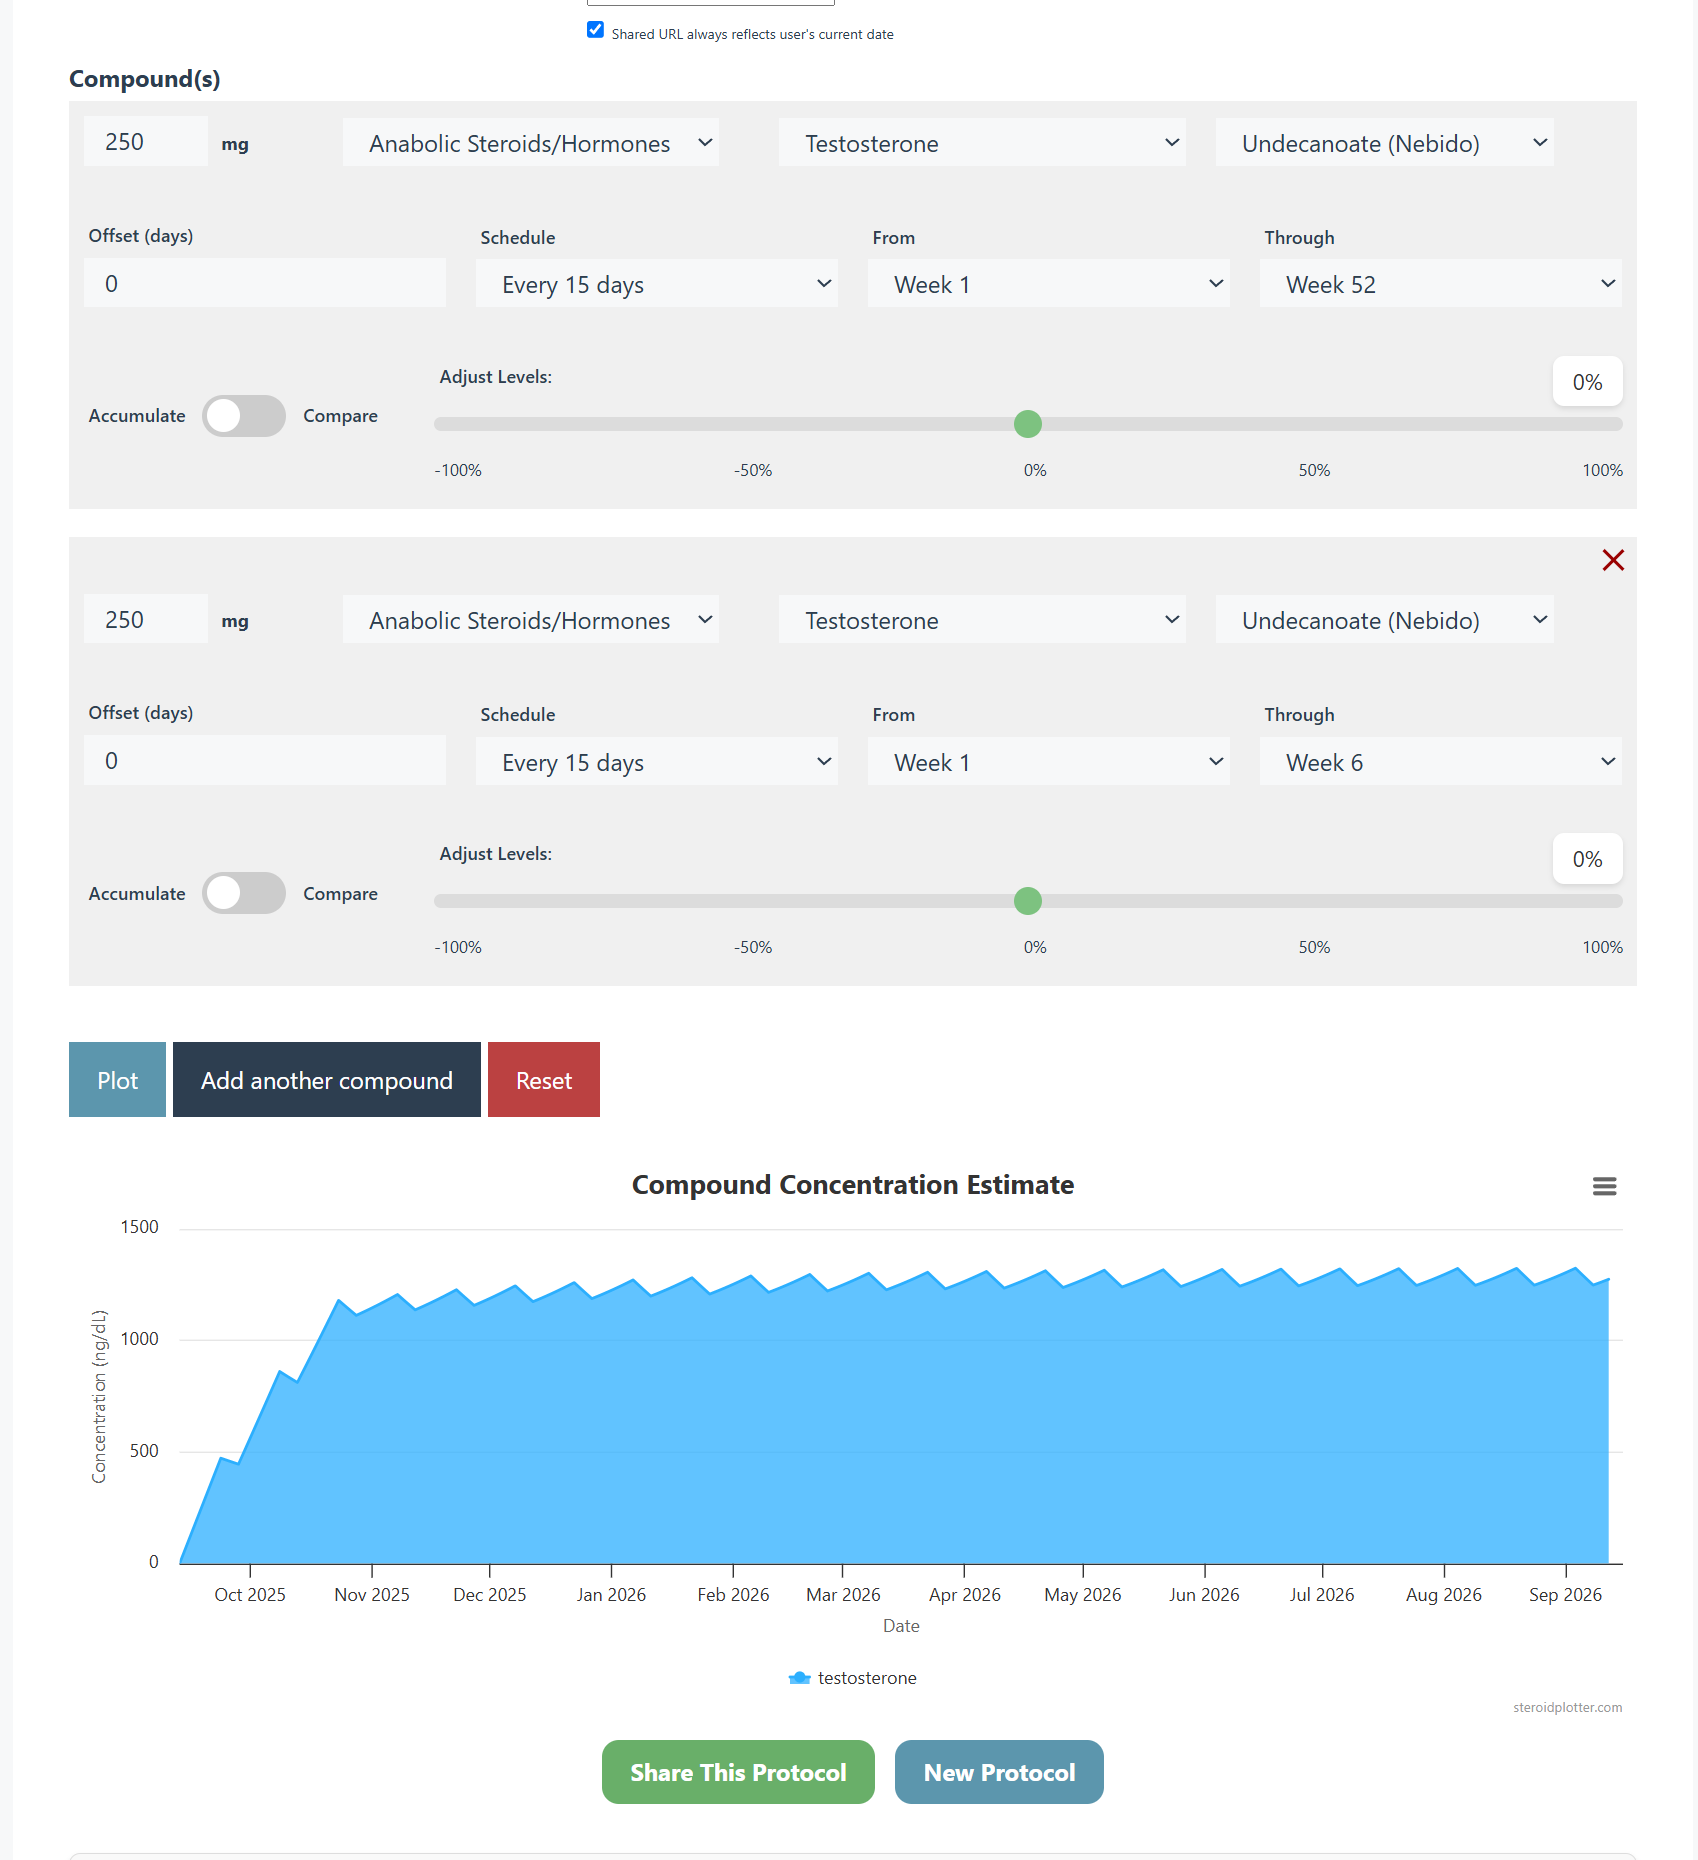Screen dimensions: 1698x1860
Task: Open Through Week 52 dropdown
Action: (1440, 284)
